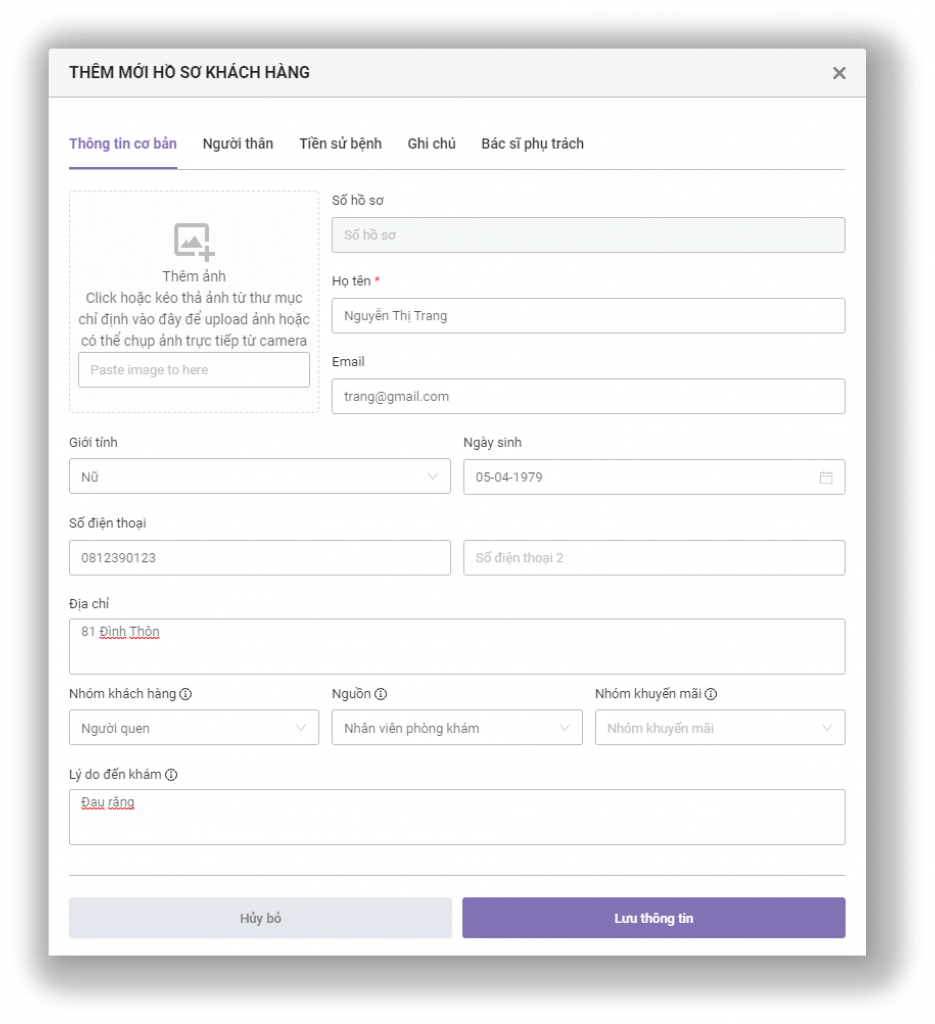Close the Thêm mới hồ sơ dialog
The height and width of the screenshot is (1024, 935).
pyautogui.click(x=839, y=73)
